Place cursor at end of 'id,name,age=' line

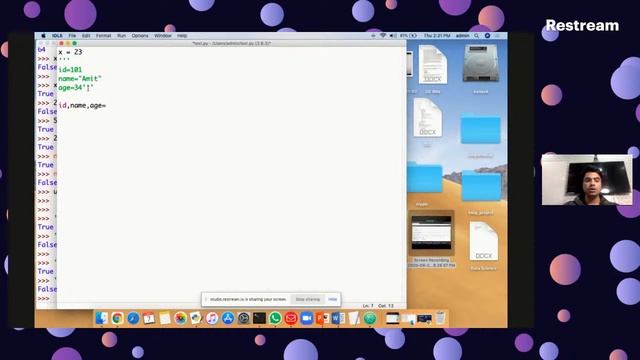[x=107, y=105]
